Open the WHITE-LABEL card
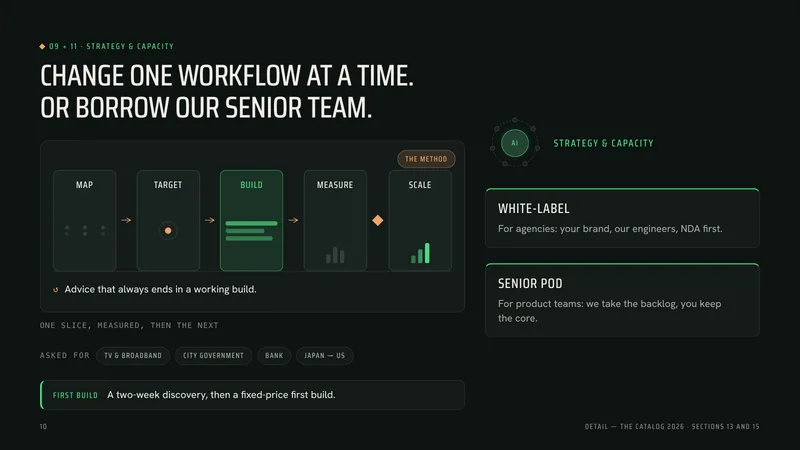The image size is (800, 450). [622, 218]
